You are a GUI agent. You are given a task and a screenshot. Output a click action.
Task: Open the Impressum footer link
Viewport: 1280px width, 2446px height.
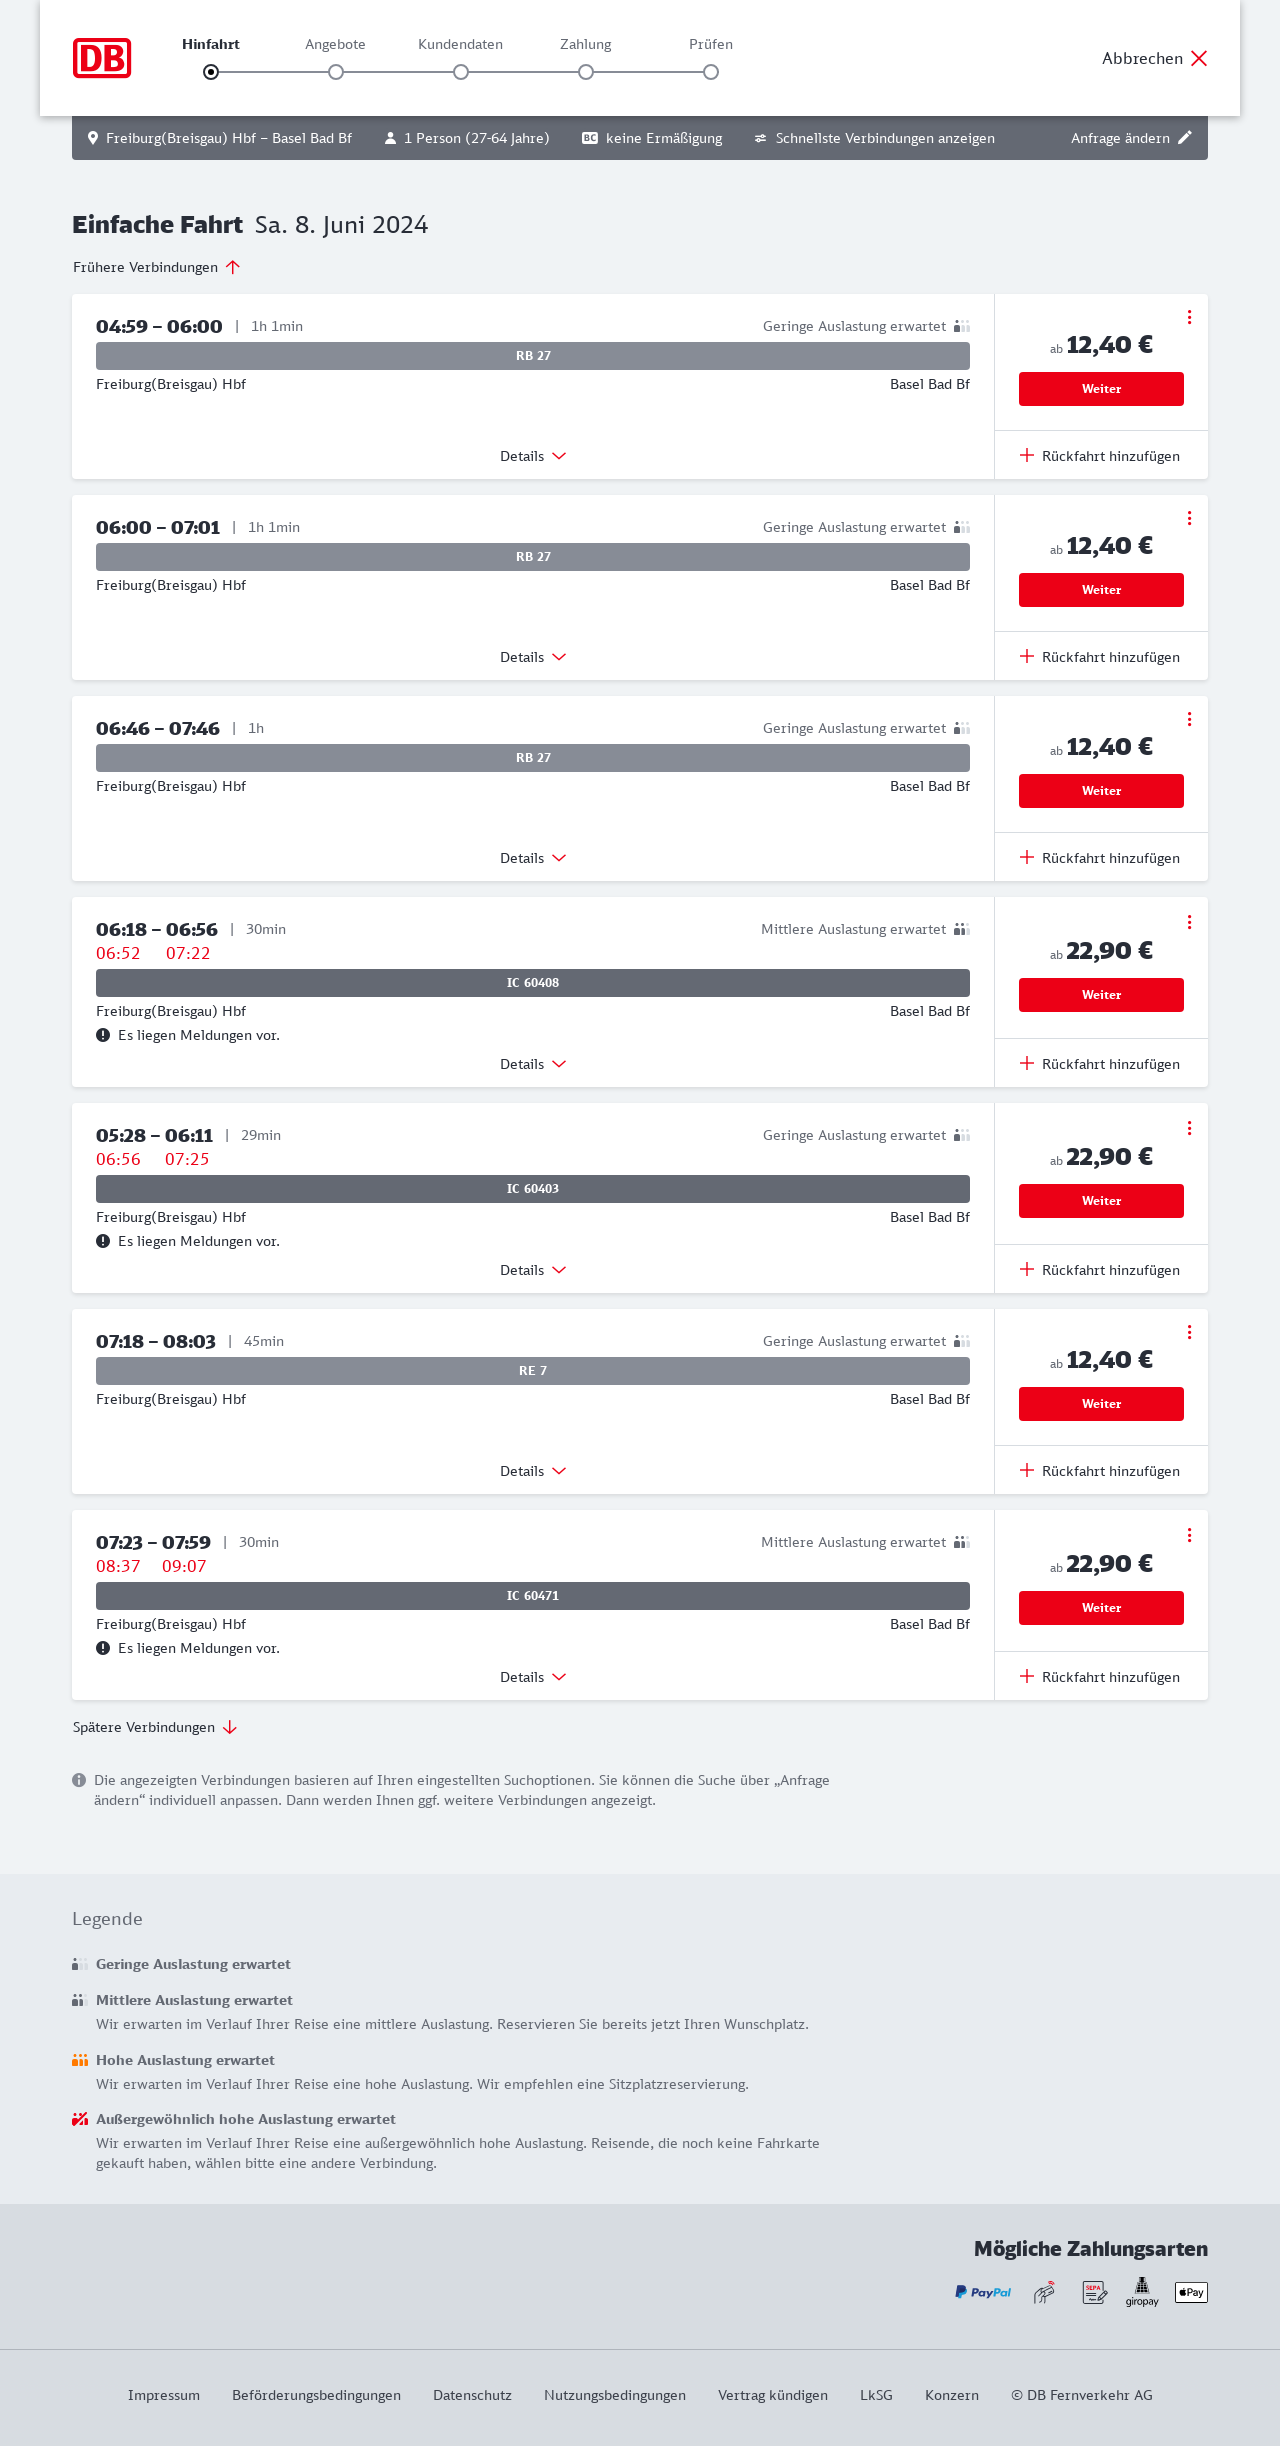coord(164,2395)
